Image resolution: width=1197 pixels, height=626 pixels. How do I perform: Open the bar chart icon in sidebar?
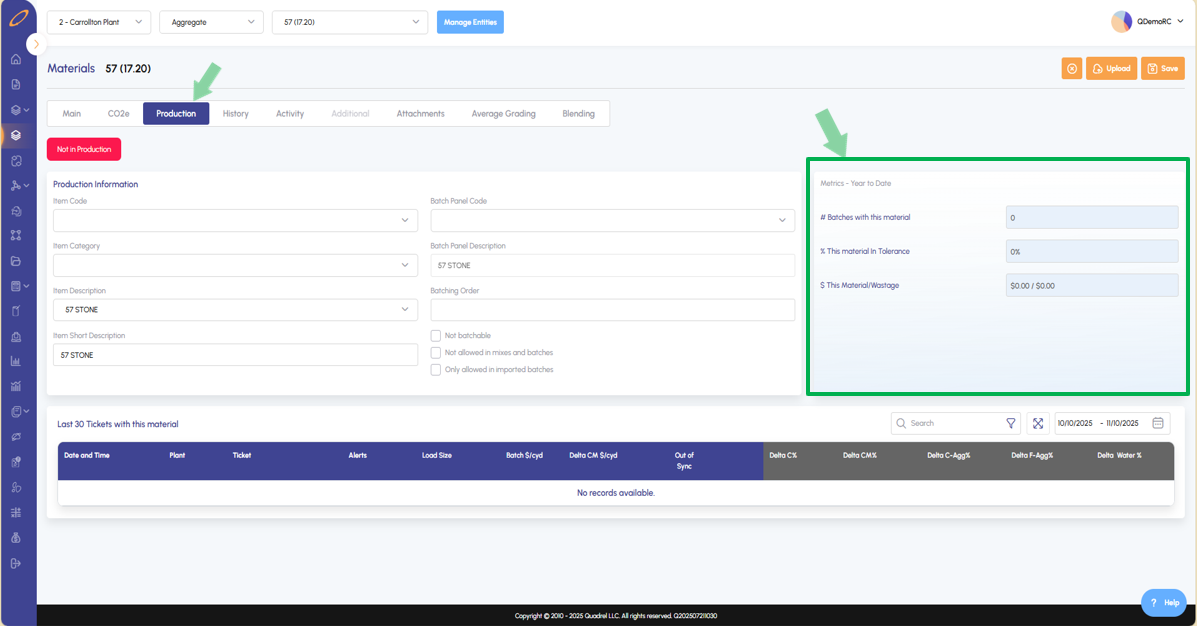coord(16,361)
